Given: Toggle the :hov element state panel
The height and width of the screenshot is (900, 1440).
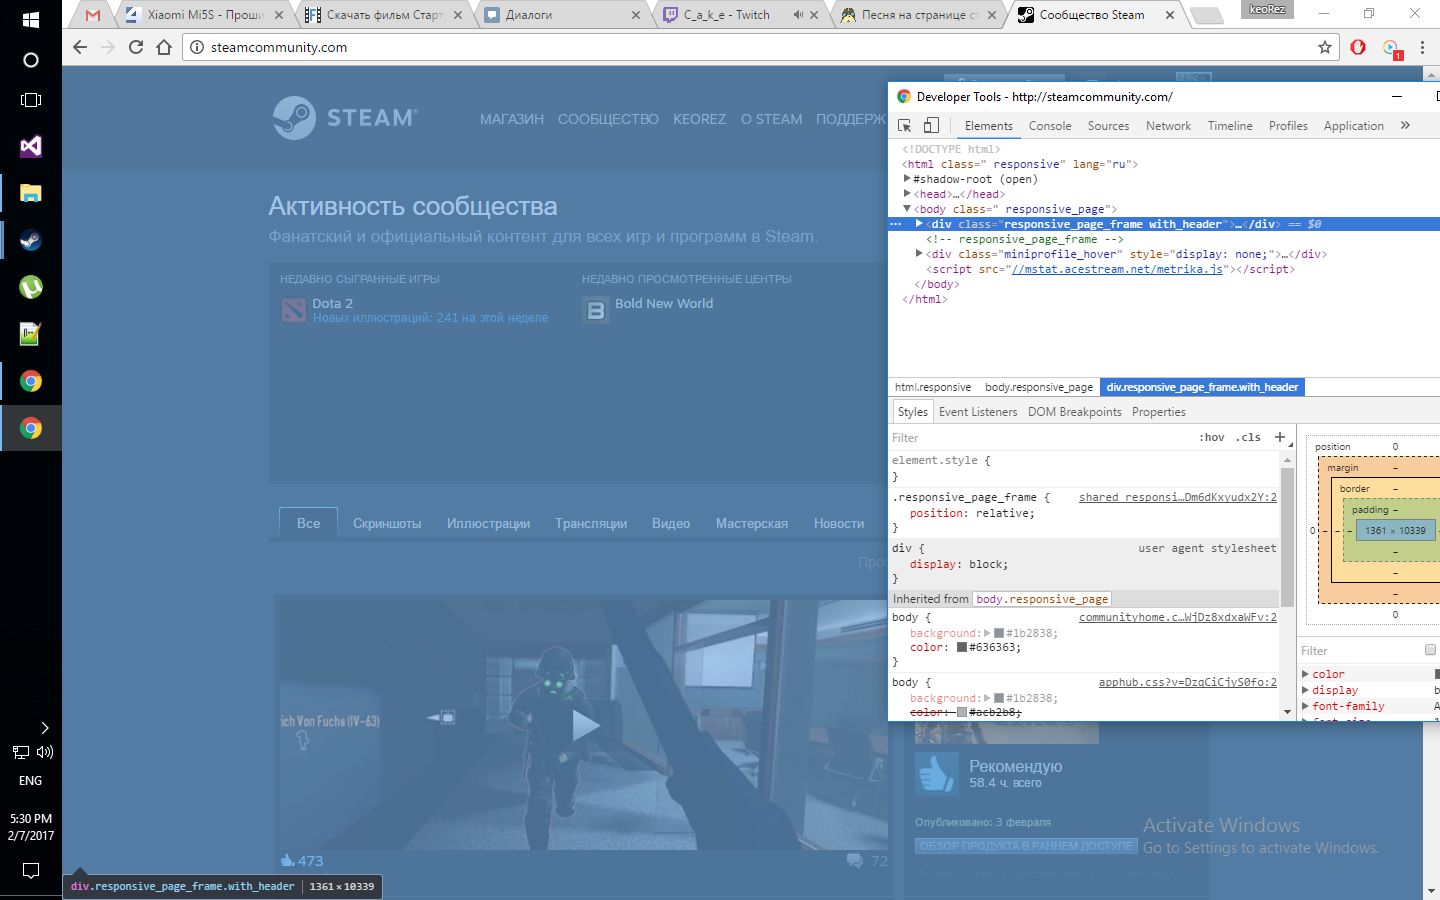Looking at the screenshot, I should pyautogui.click(x=1212, y=438).
